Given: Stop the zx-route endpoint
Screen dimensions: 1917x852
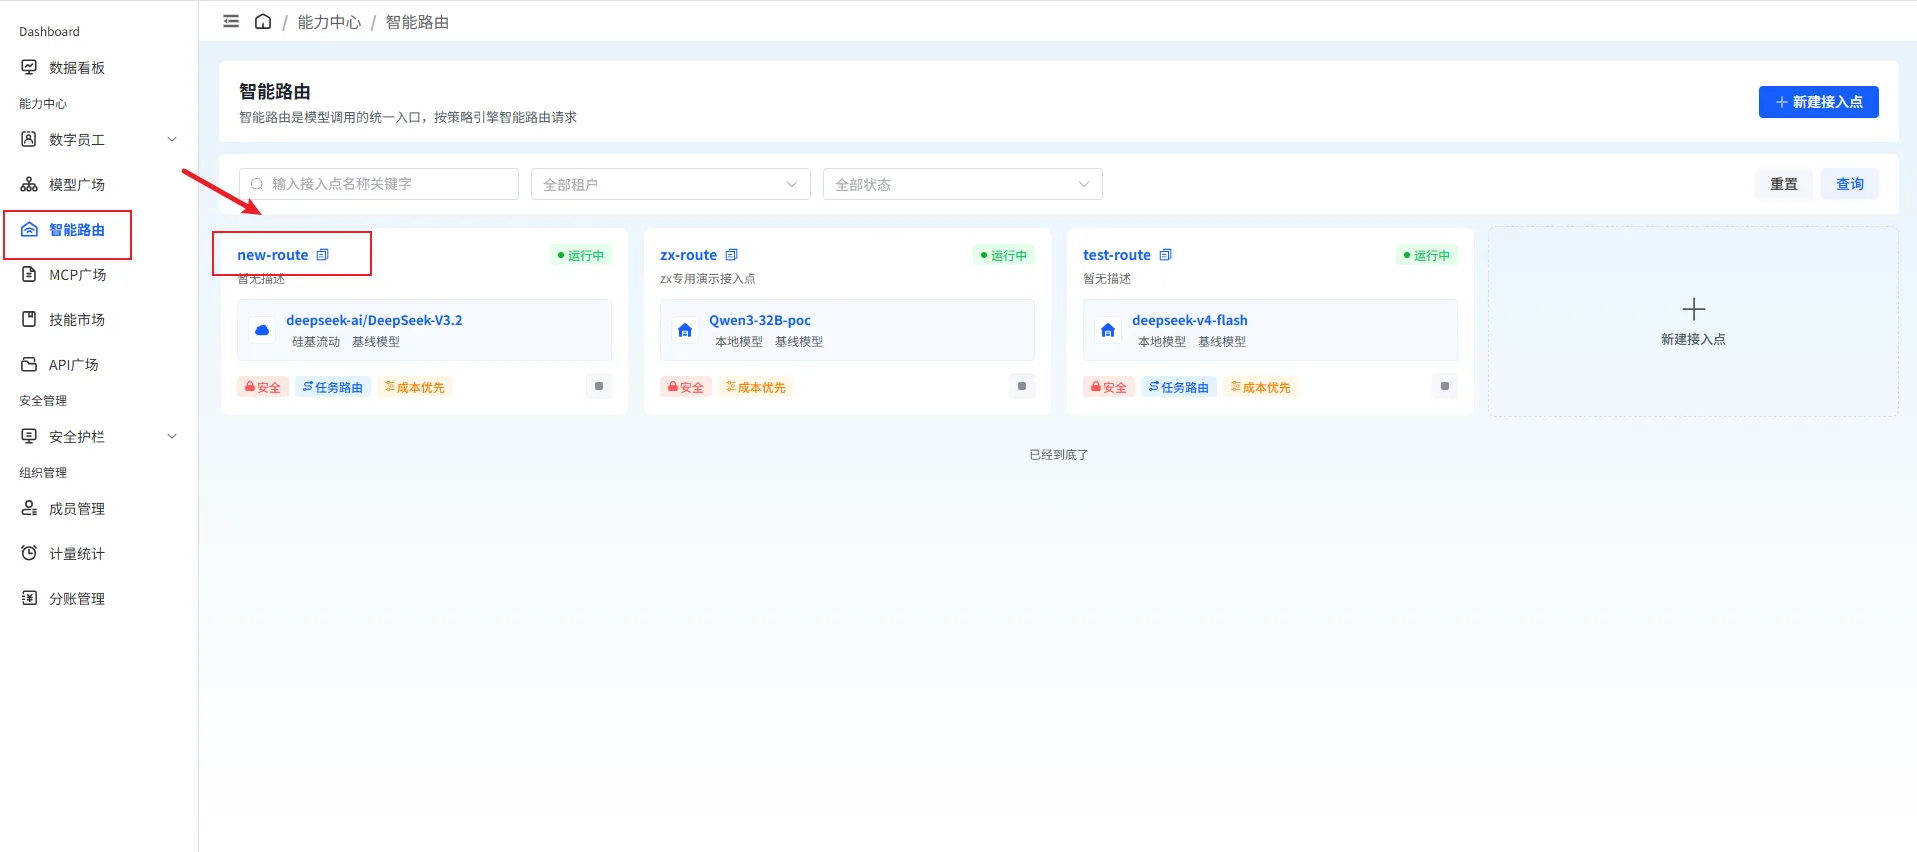Looking at the screenshot, I should [1022, 386].
